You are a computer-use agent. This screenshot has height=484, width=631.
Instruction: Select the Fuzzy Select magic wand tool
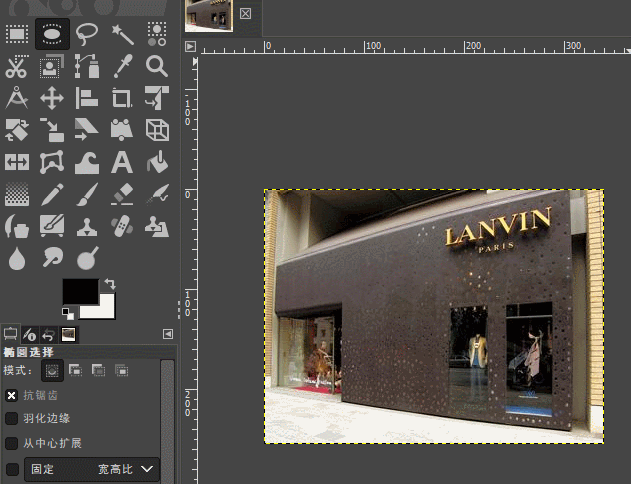122,34
